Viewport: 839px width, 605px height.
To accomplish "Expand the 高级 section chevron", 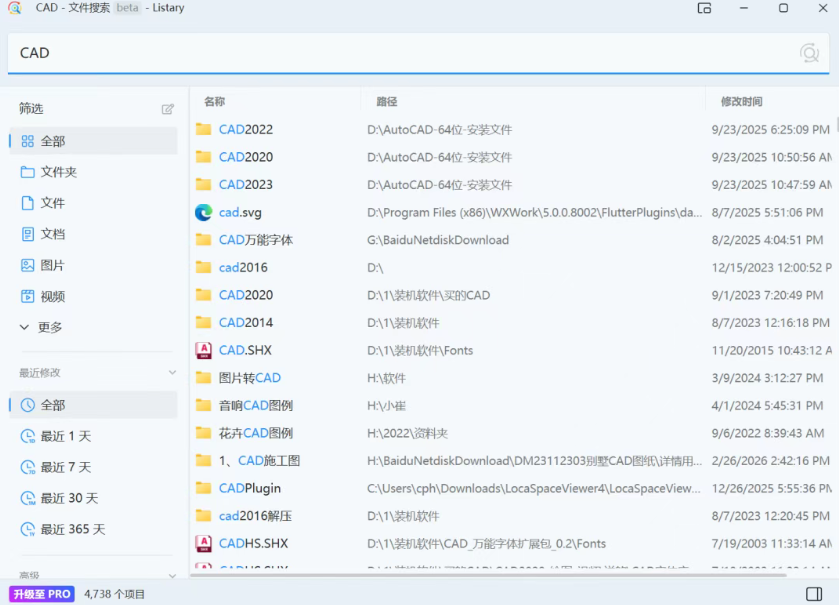I will pyautogui.click(x=172, y=576).
